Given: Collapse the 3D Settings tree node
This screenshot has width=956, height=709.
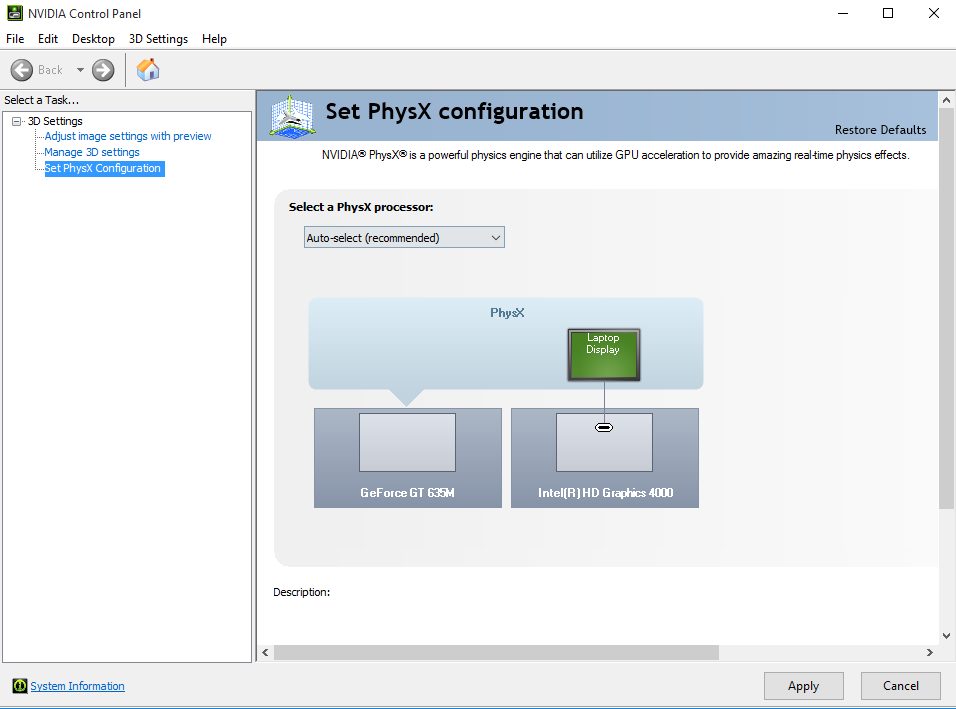Looking at the screenshot, I should coord(16,121).
